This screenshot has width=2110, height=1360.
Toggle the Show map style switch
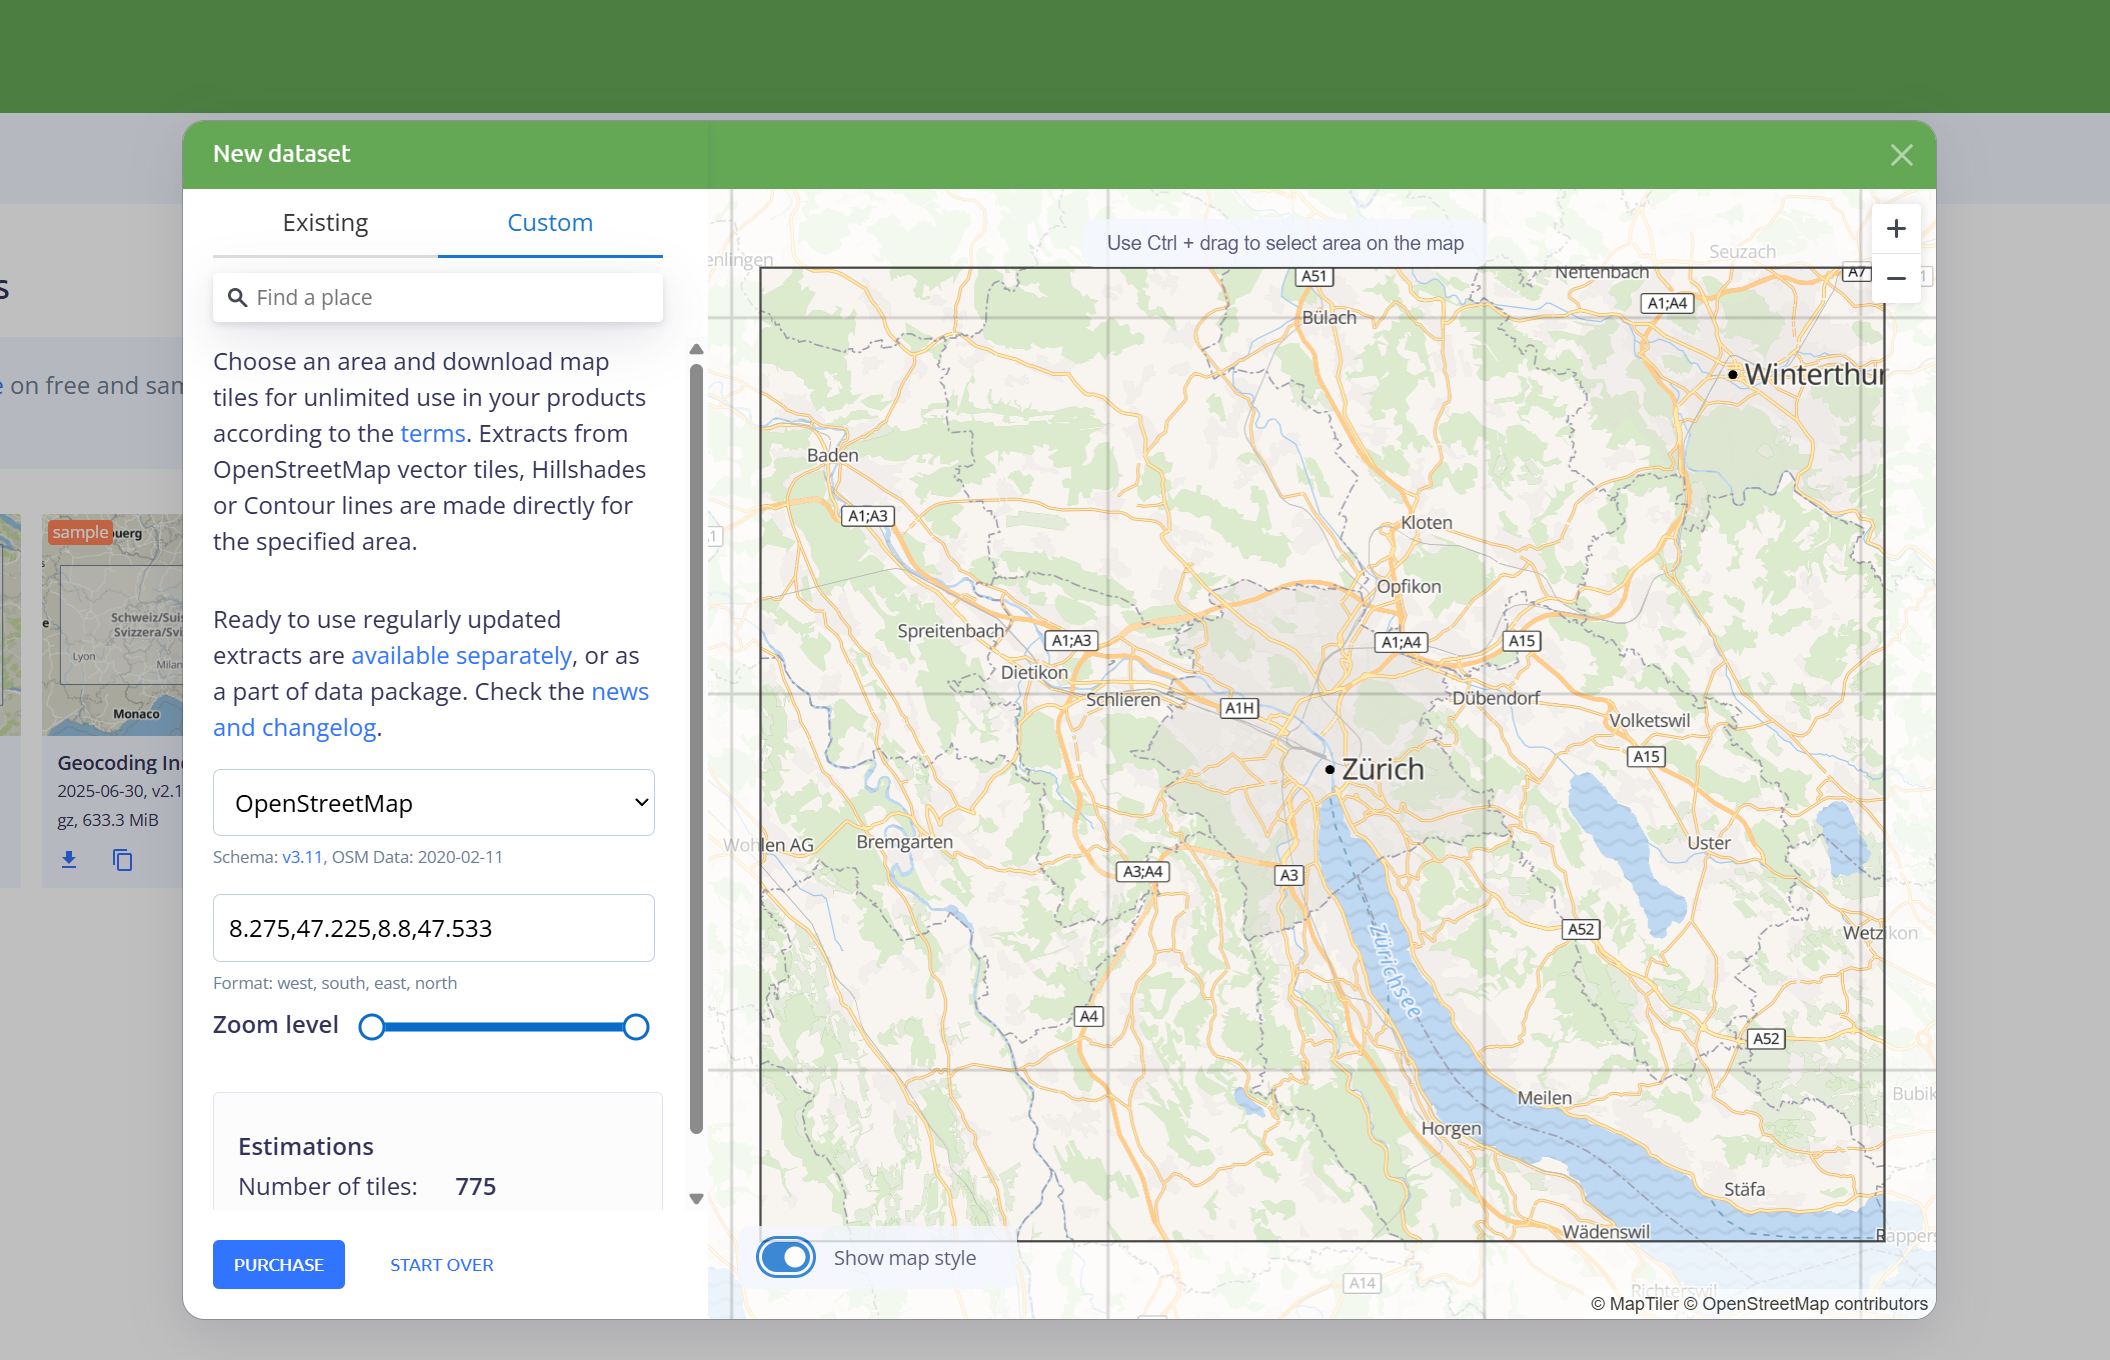tap(786, 1257)
